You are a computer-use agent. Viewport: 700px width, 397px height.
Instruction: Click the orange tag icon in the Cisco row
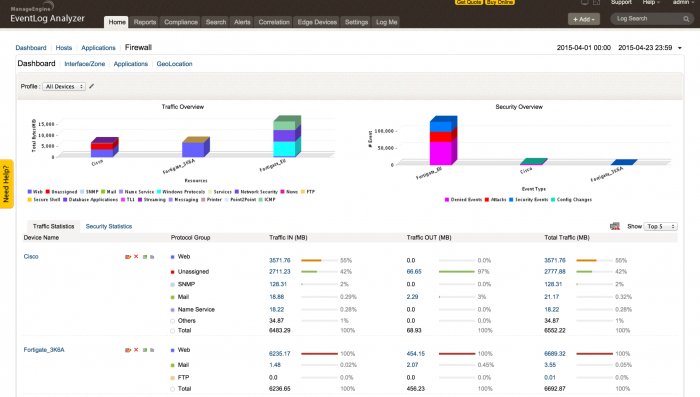tap(128, 257)
